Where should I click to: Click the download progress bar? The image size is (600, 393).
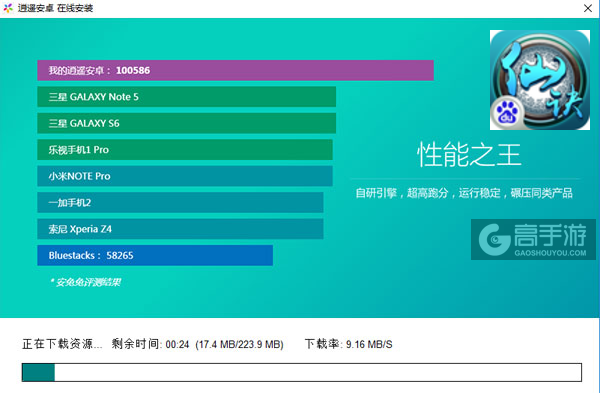[x=302, y=372]
